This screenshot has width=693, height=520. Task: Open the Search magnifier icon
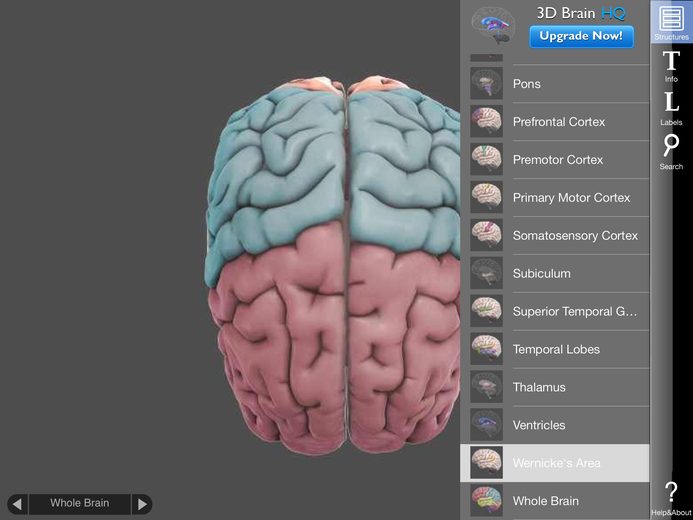[671, 152]
